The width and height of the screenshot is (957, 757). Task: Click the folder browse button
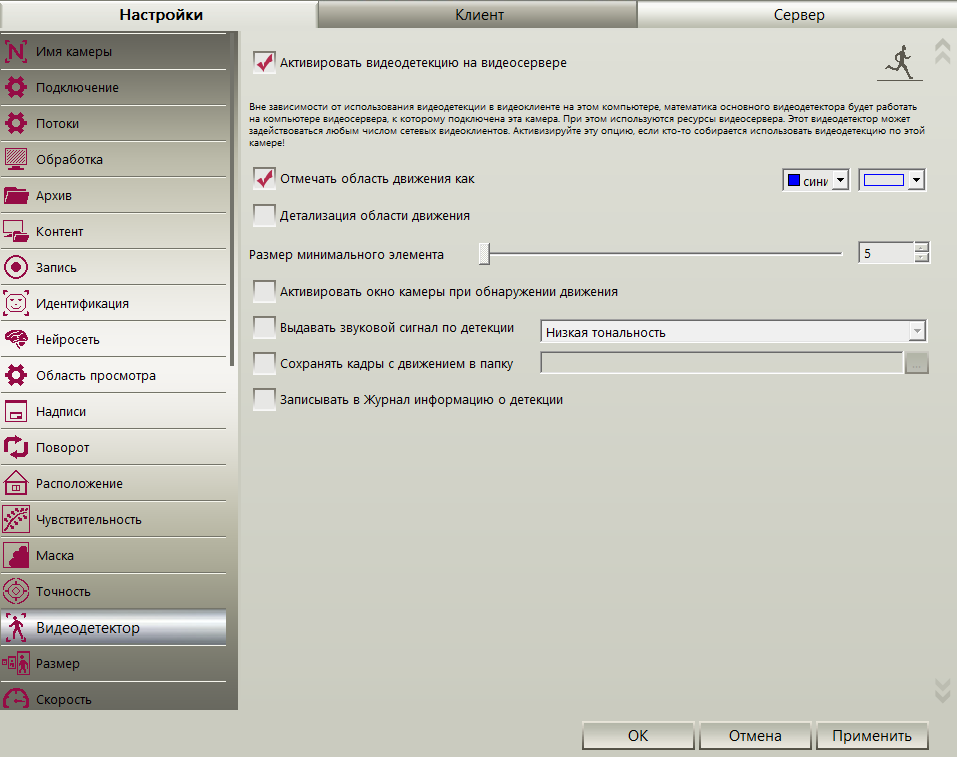coord(916,363)
